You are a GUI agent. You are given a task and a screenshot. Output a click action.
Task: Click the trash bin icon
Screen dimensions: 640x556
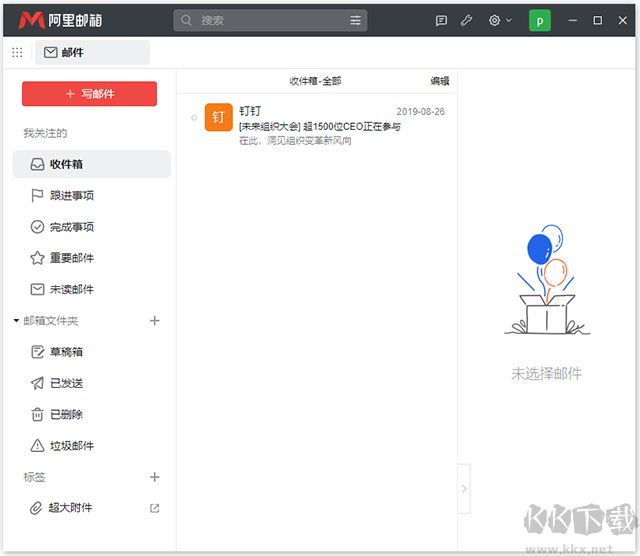[x=37, y=414]
